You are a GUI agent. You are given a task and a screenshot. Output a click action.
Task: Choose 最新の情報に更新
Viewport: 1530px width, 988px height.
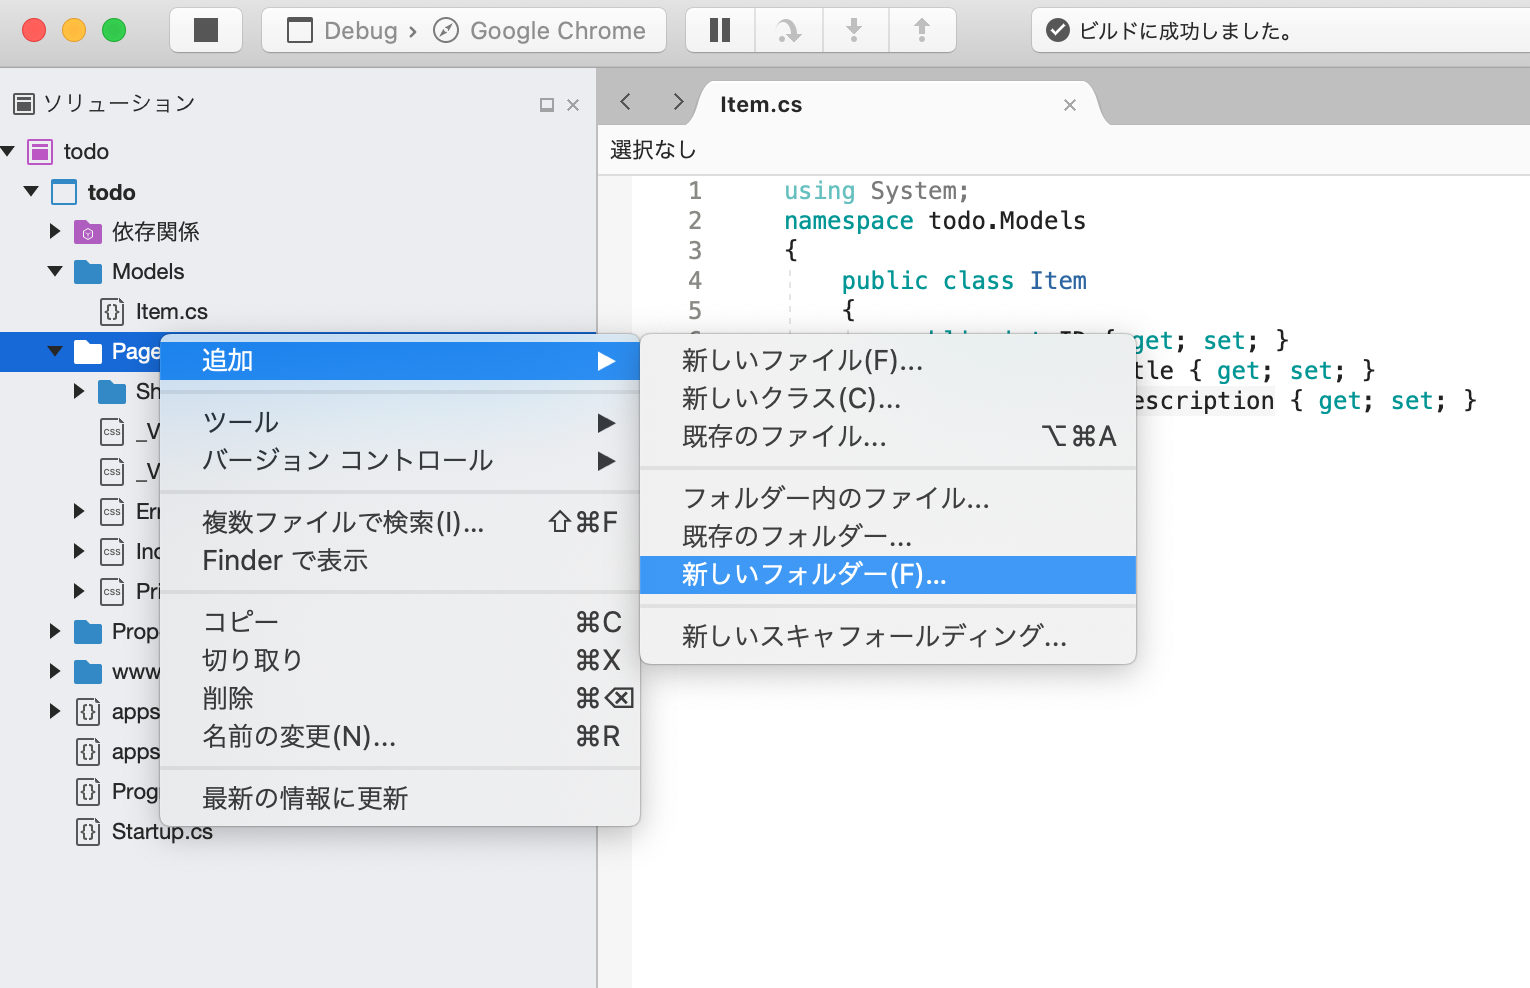coord(400,799)
